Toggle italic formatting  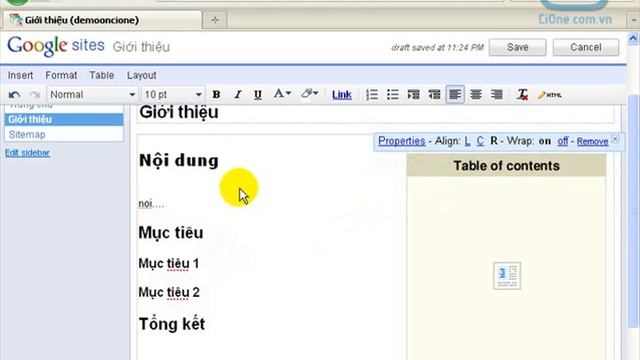(238, 95)
